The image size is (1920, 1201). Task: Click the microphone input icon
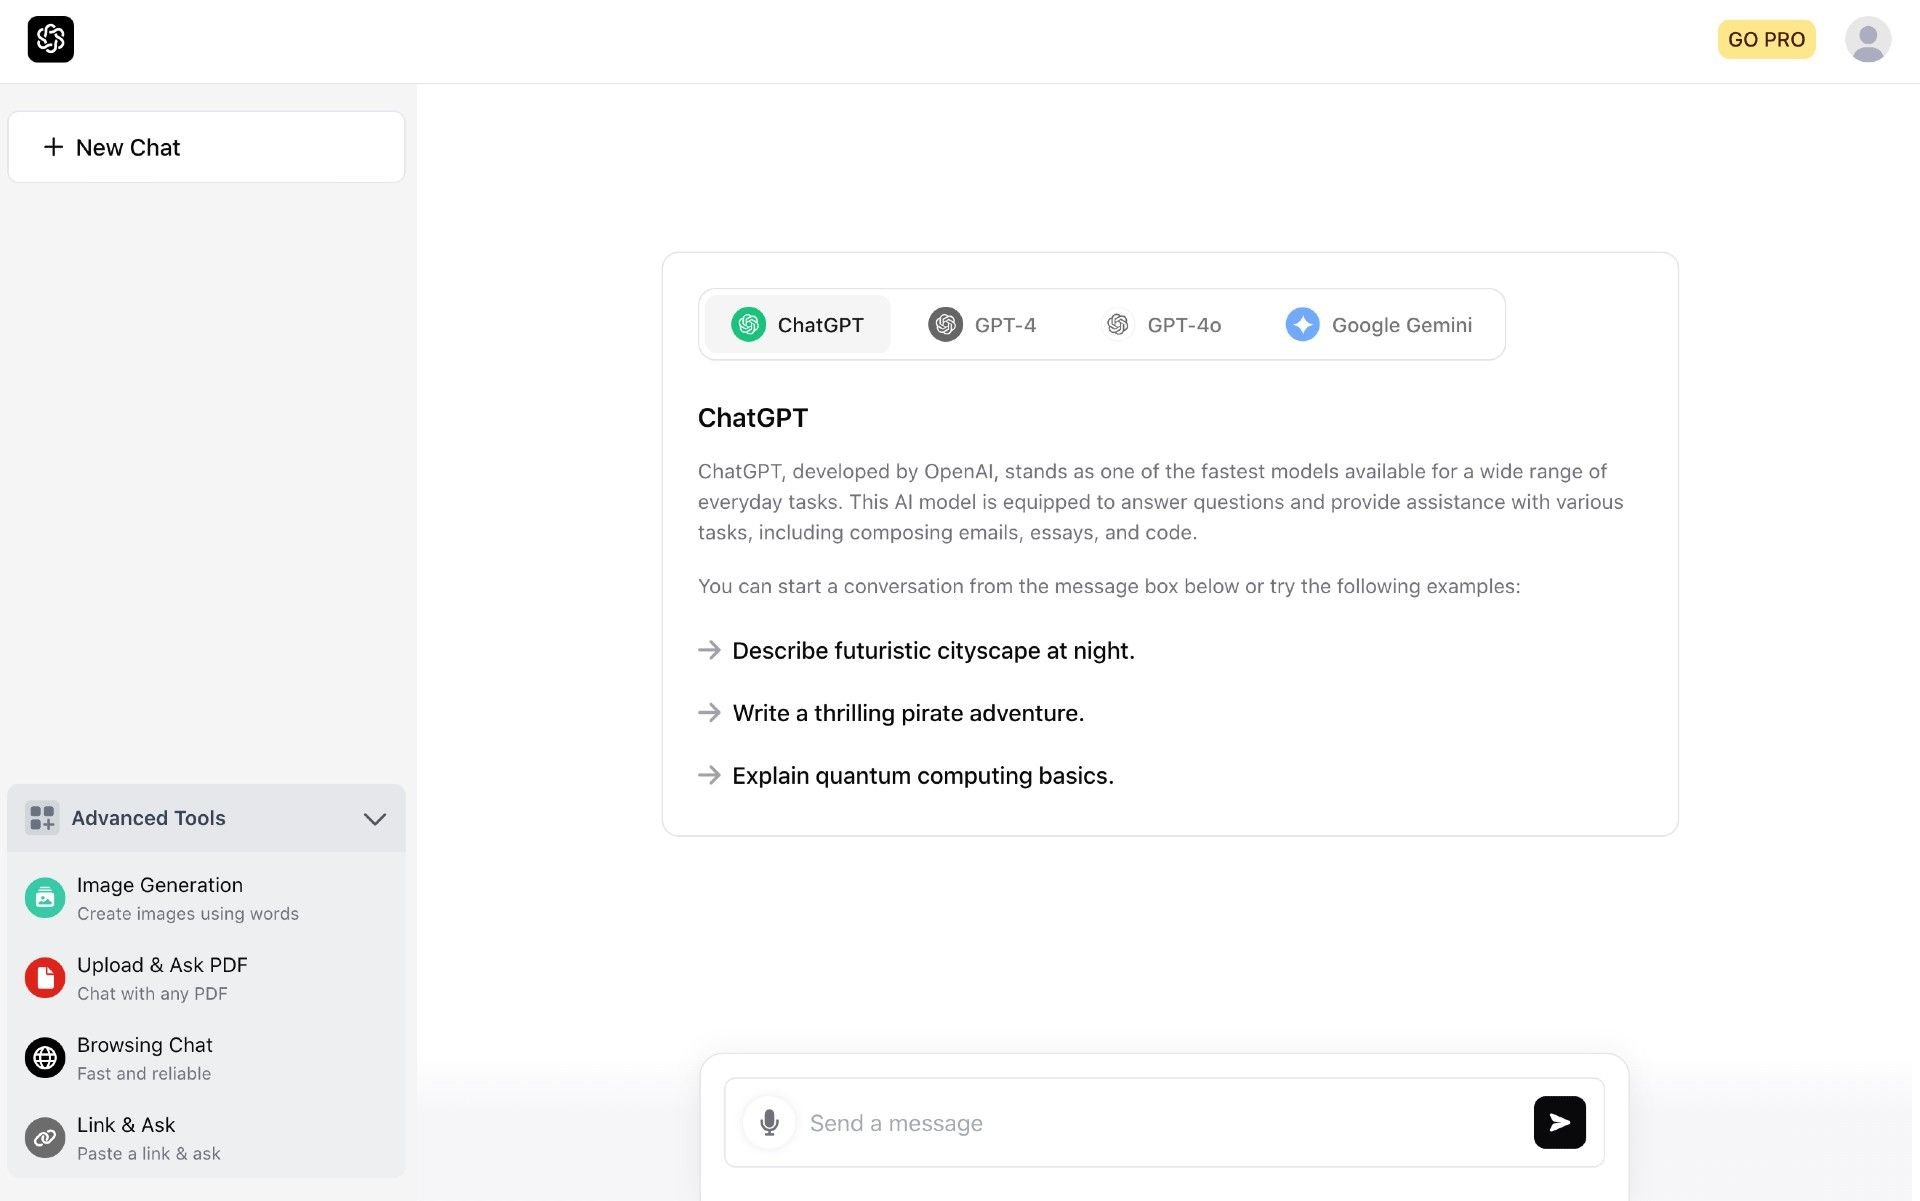click(770, 1122)
